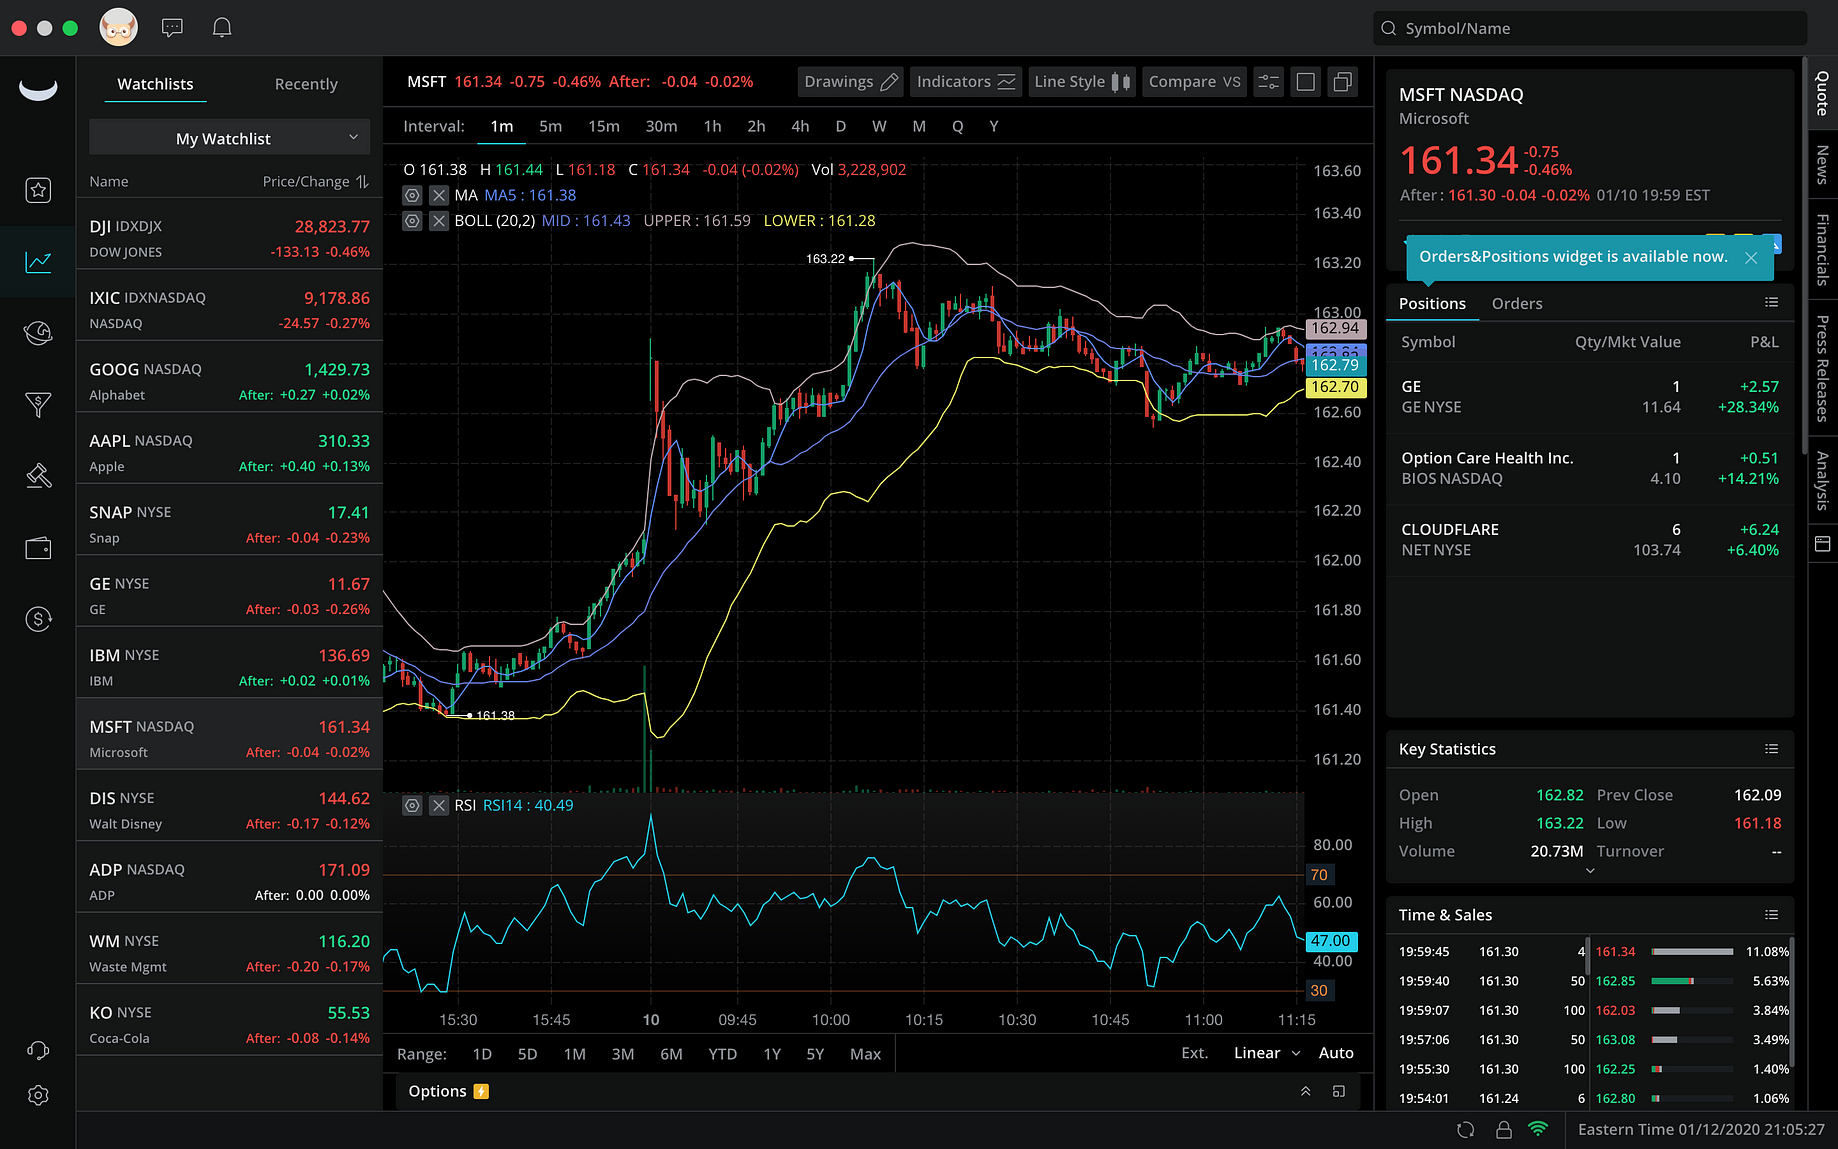Expand more Key Statistics rows
1838x1149 pixels.
(x=1590, y=871)
